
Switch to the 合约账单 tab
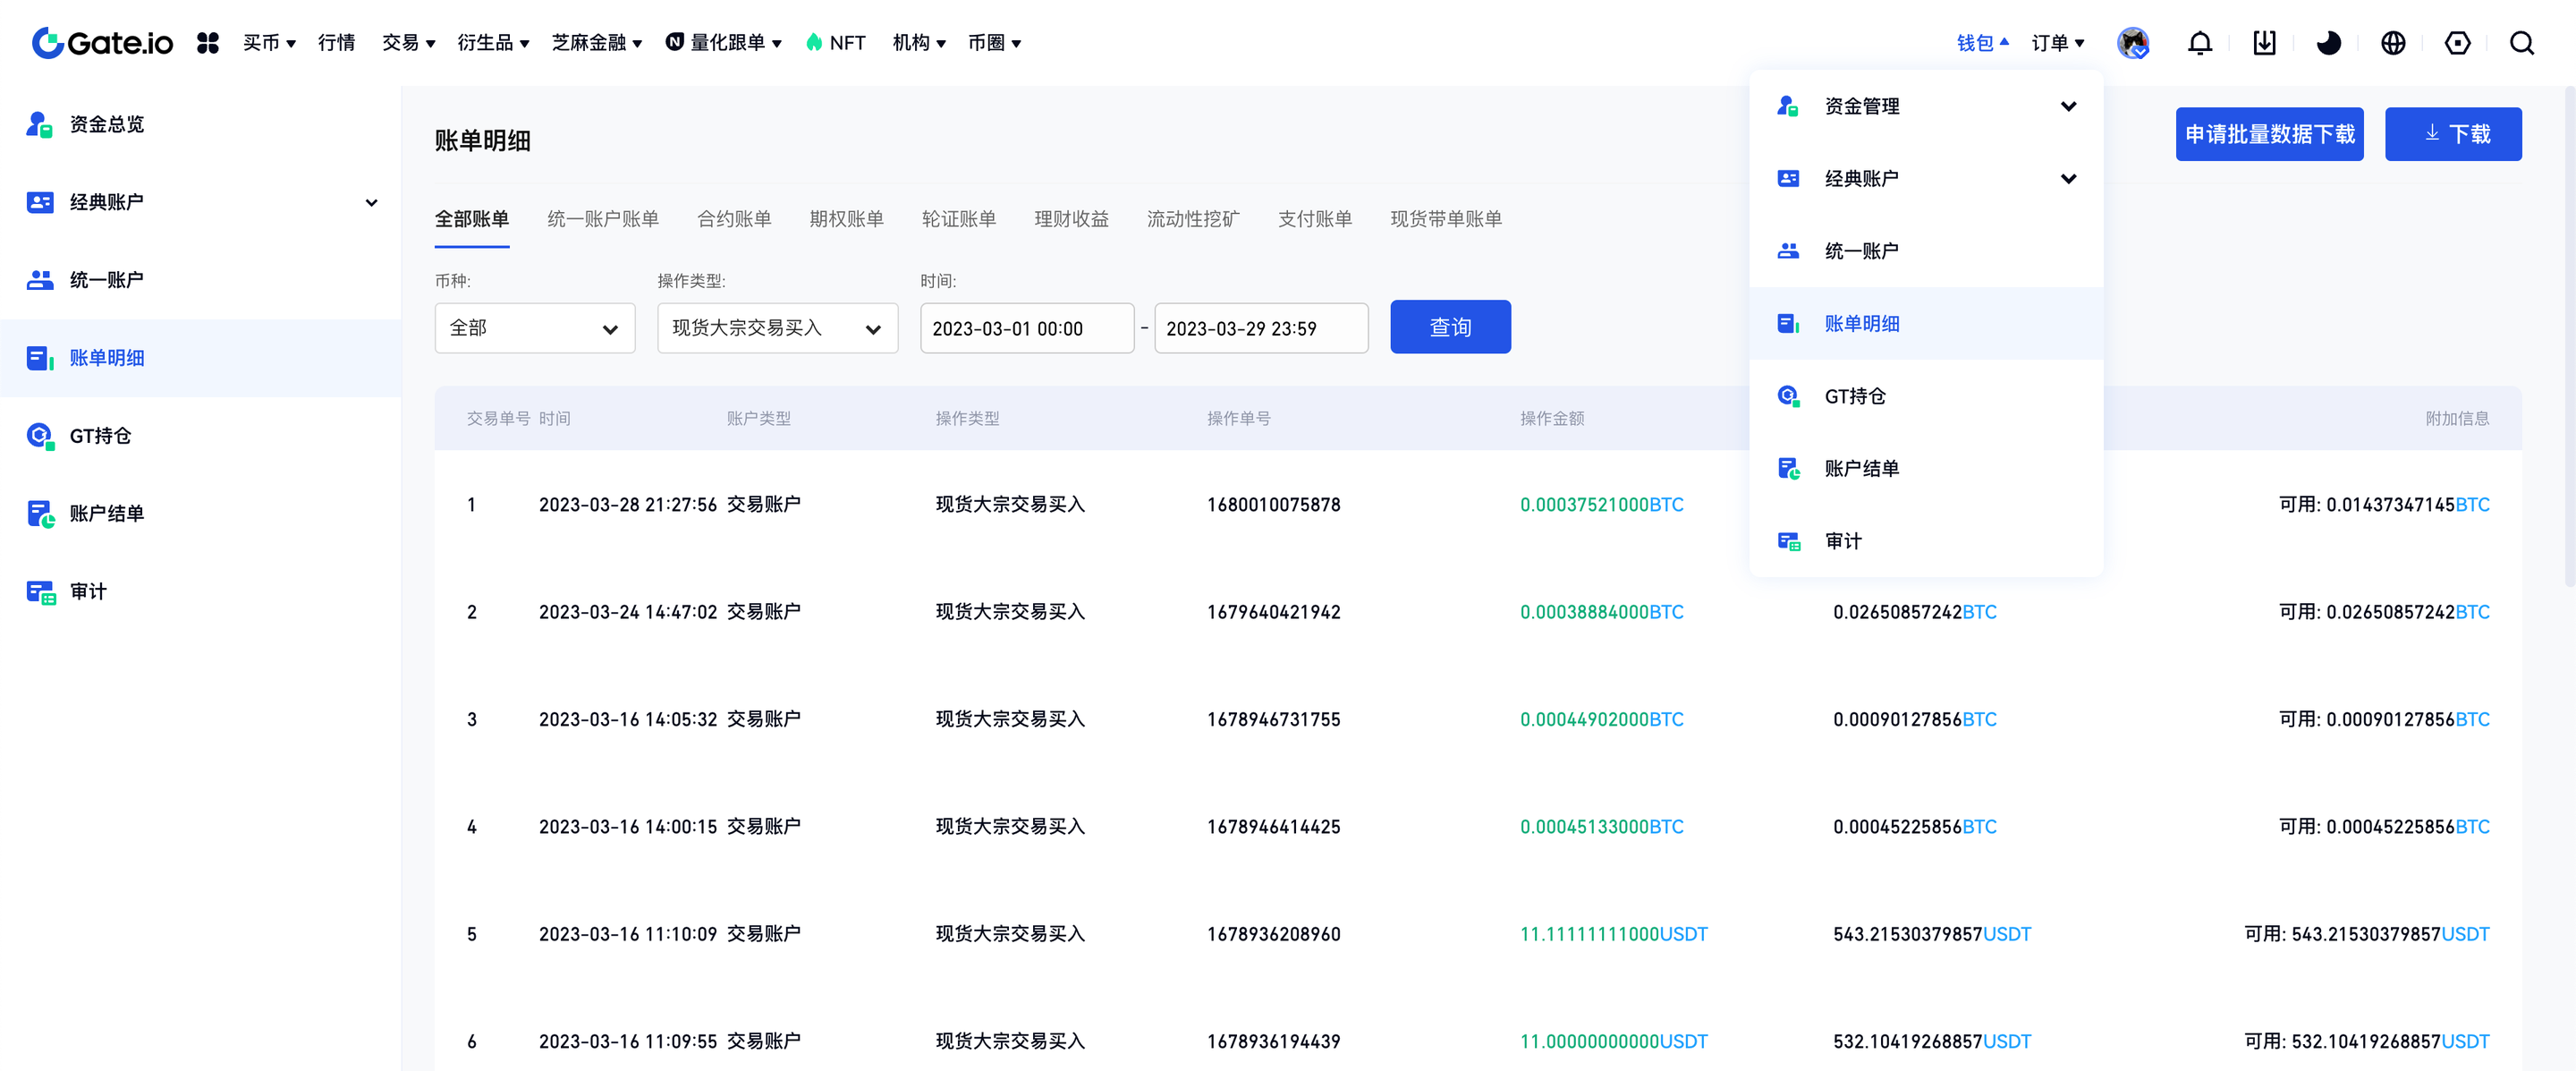point(733,219)
